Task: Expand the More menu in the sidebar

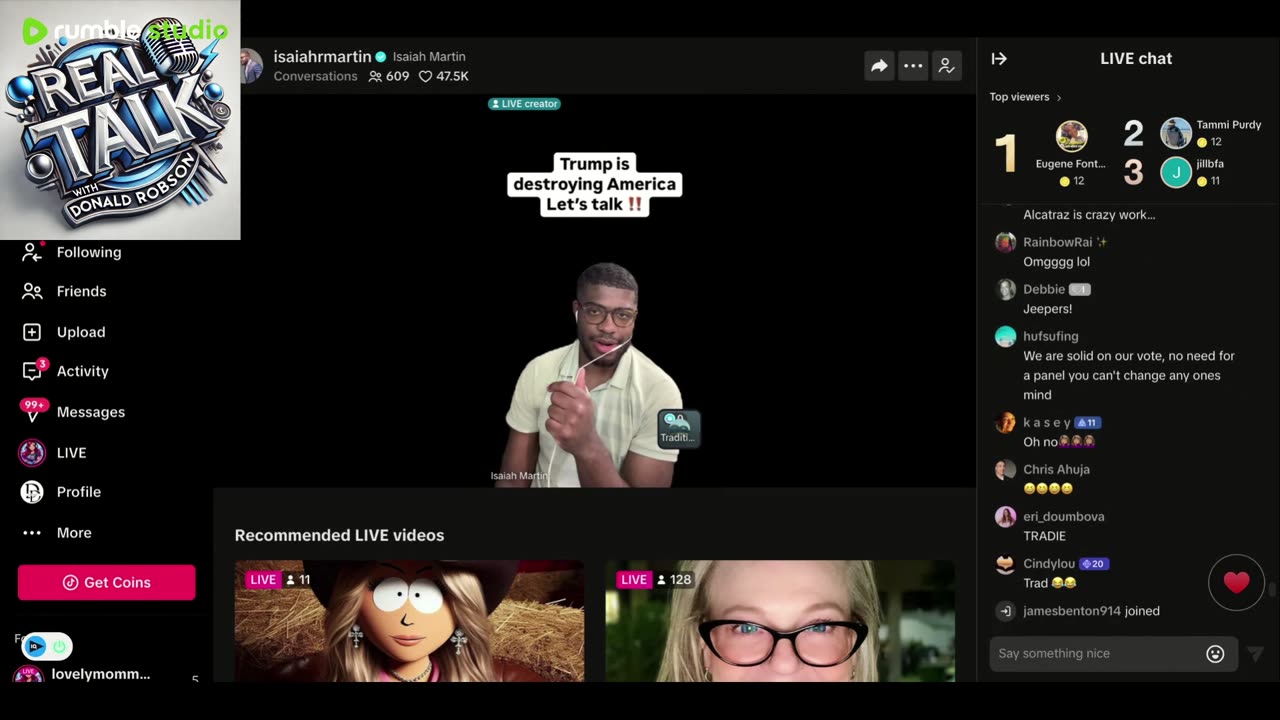Action: (57, 533)
